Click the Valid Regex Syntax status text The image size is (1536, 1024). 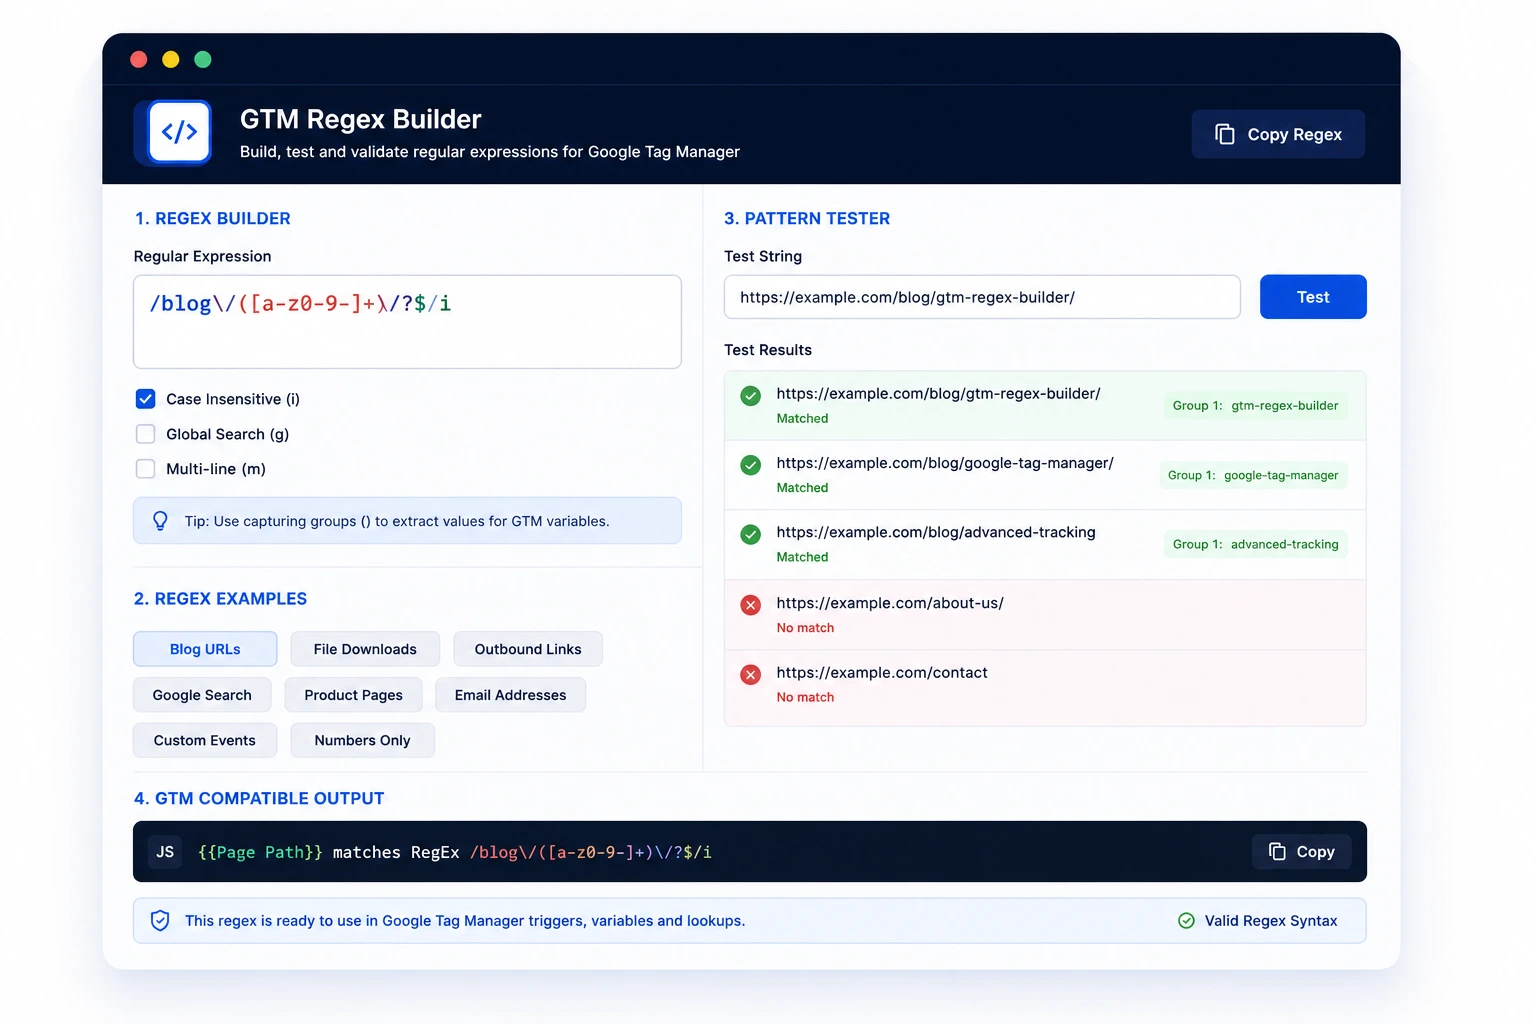pos(1271,921)
